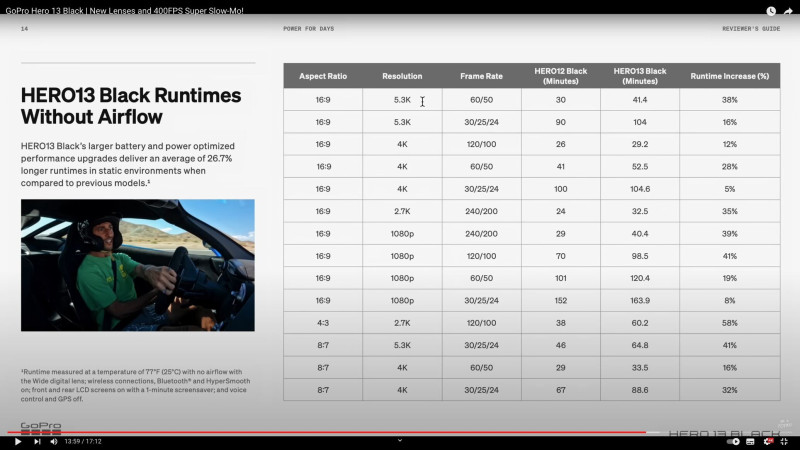800x450 pixels.
Task: Click the Runtime Increase (%) header
Action: [730, 76]
